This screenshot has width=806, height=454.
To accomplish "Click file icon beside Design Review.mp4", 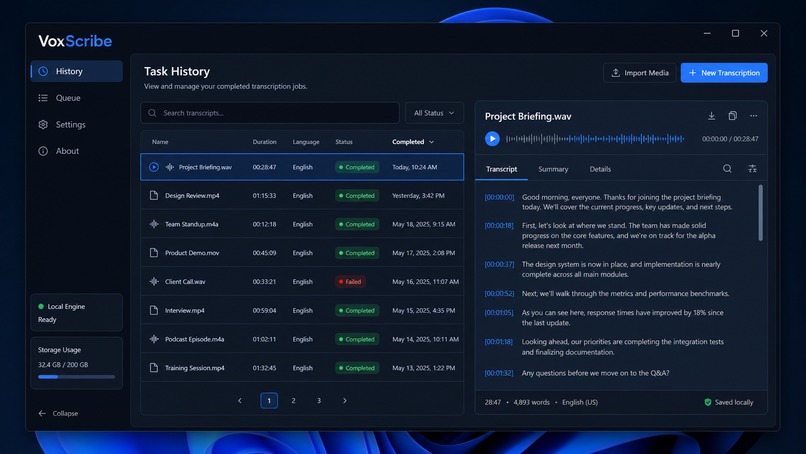I will coord(154,195).
